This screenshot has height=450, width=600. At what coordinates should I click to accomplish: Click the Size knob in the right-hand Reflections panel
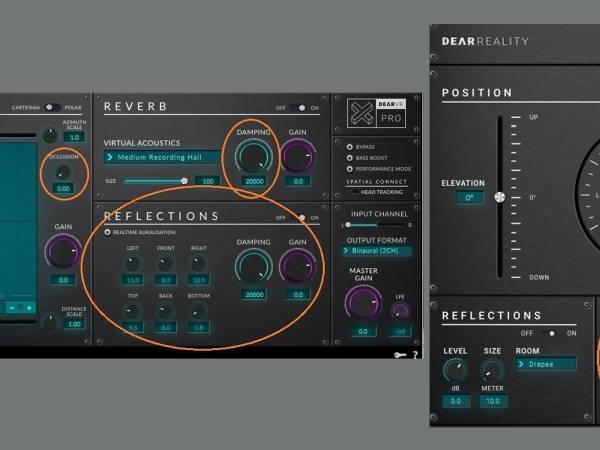(x=492, y=370)
